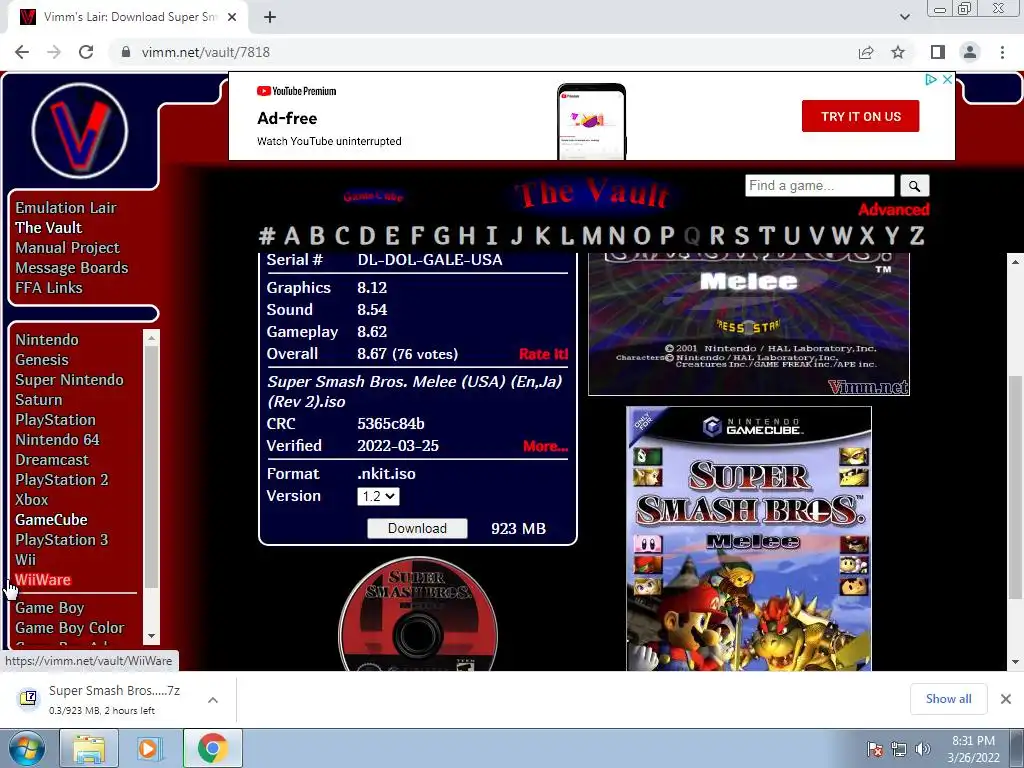The image size is (1024, 768).
Task: Click the network tray icon
Action: (899, 749)
